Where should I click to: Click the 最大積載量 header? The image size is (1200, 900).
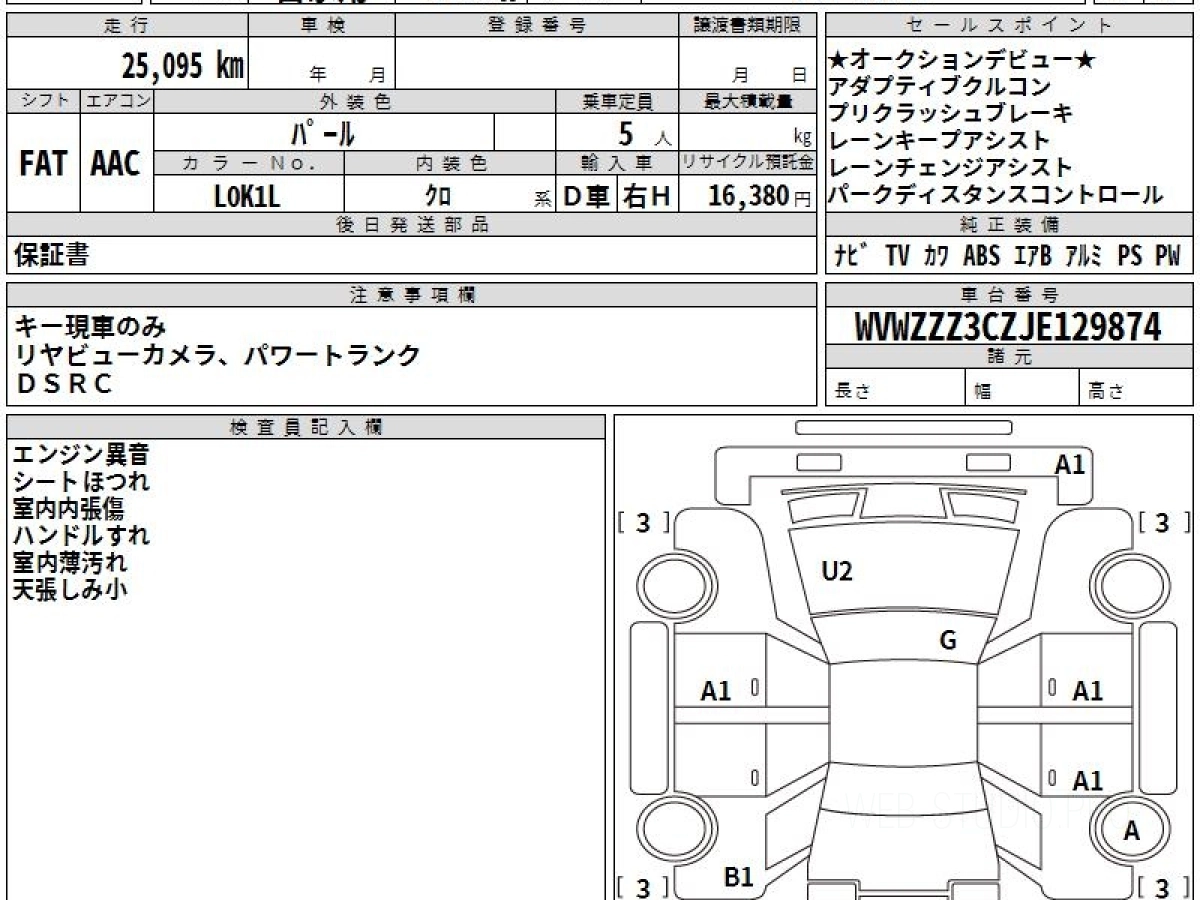pyautogui.click(x=747, y=101)
